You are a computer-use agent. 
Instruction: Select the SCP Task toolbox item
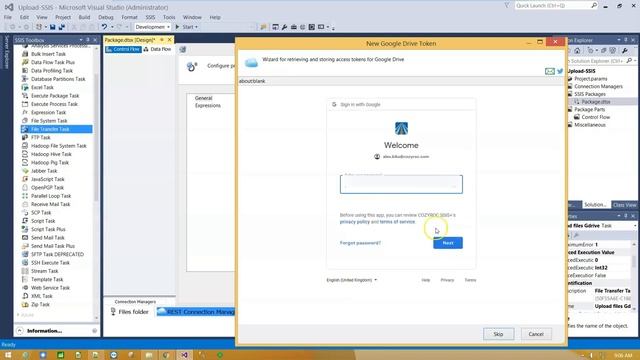click(x=41, y=213)
